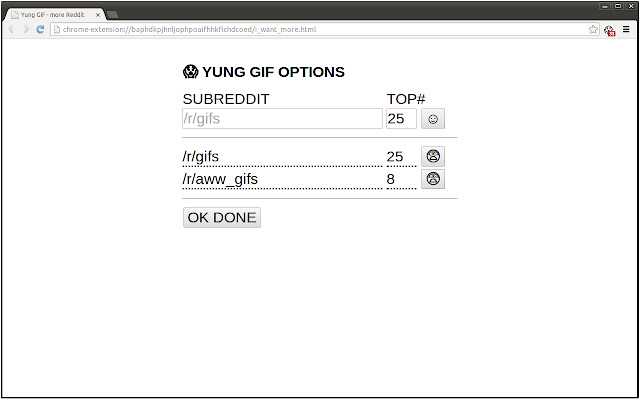
Task: Focus the SUBREDDIT input field
Action: [x=282, y=119]
